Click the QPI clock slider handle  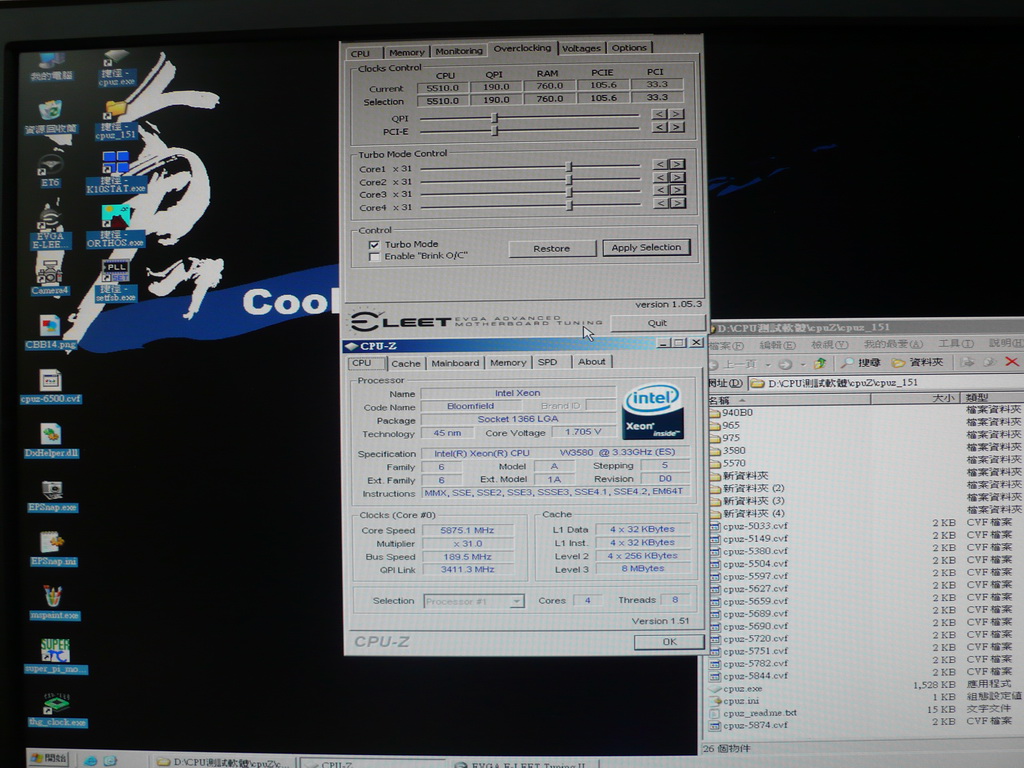click(495, 118)
